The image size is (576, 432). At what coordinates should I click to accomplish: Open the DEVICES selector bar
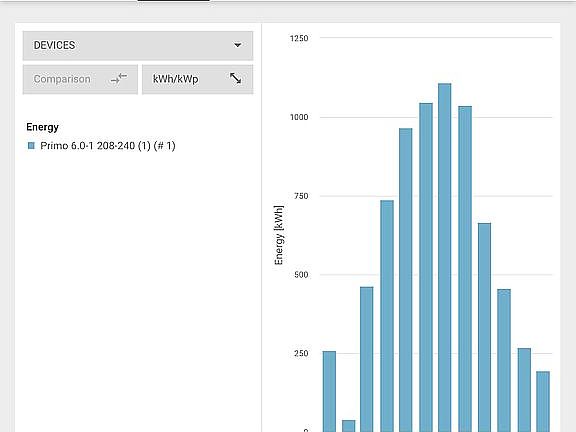tap(138, 46)
